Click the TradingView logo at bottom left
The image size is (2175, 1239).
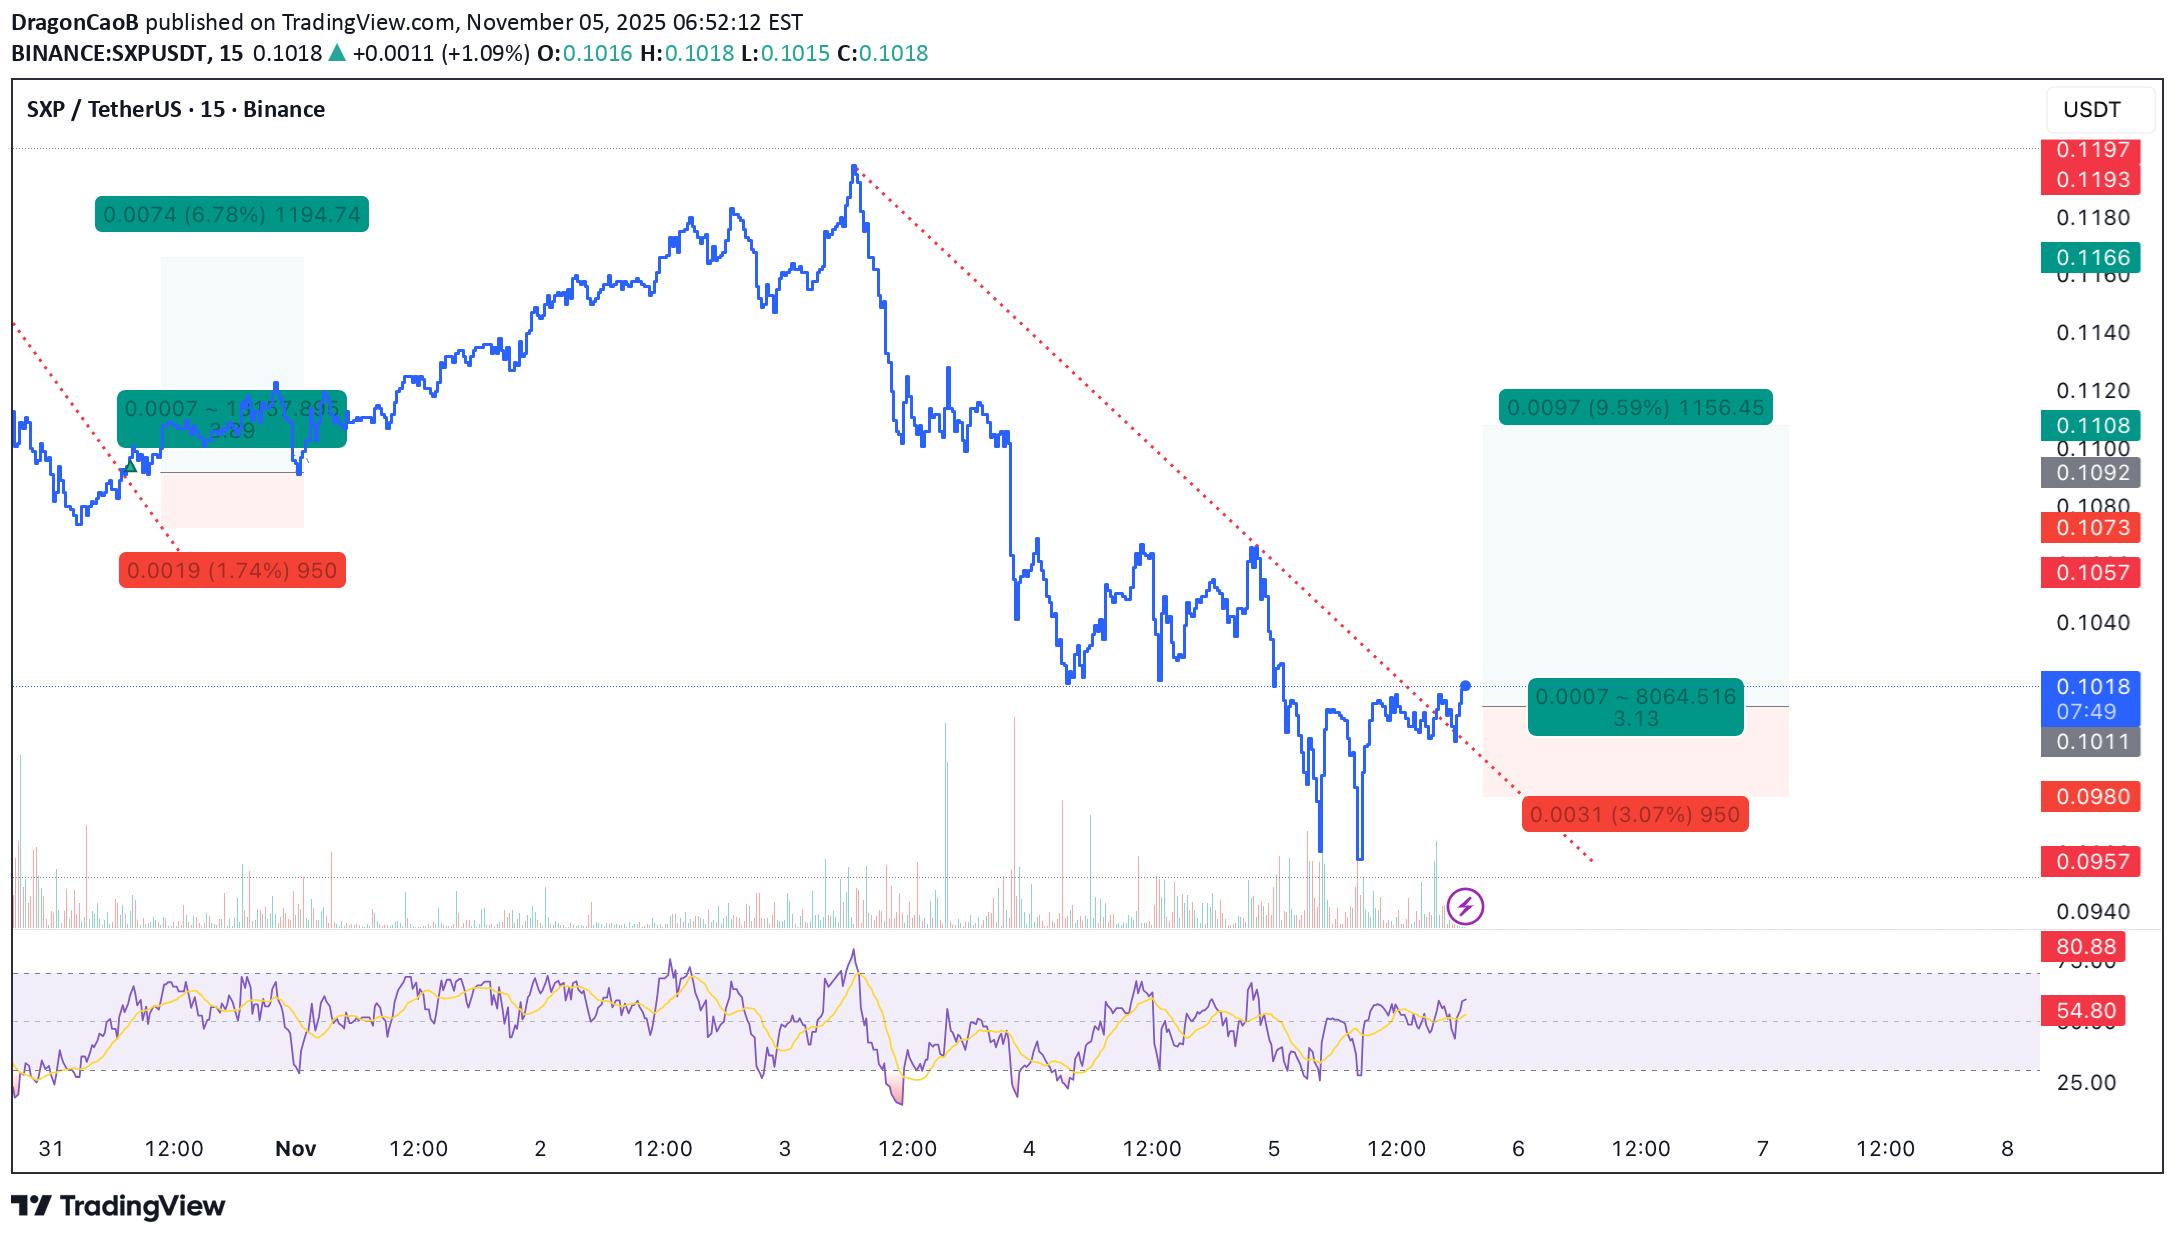[118, 1206]
